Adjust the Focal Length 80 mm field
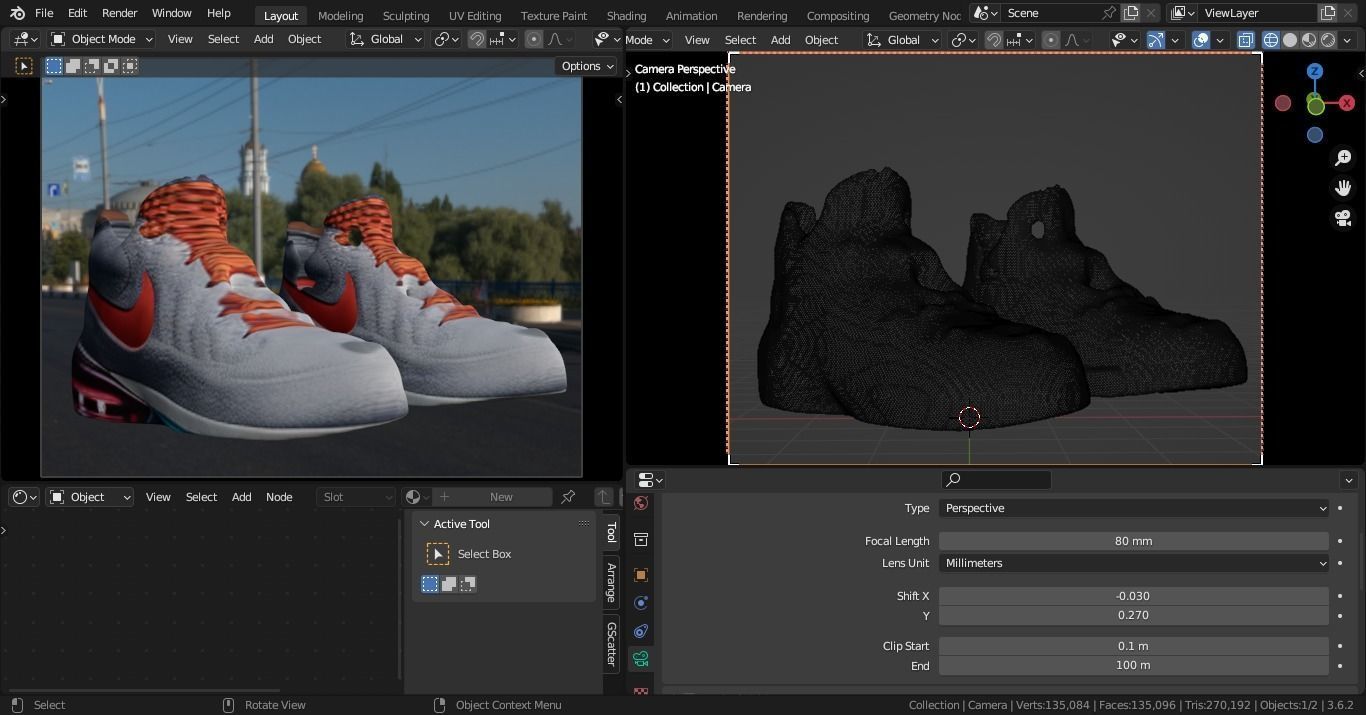The width and height of the screenshot is (1366, 715). click(x=1134, y=541)
